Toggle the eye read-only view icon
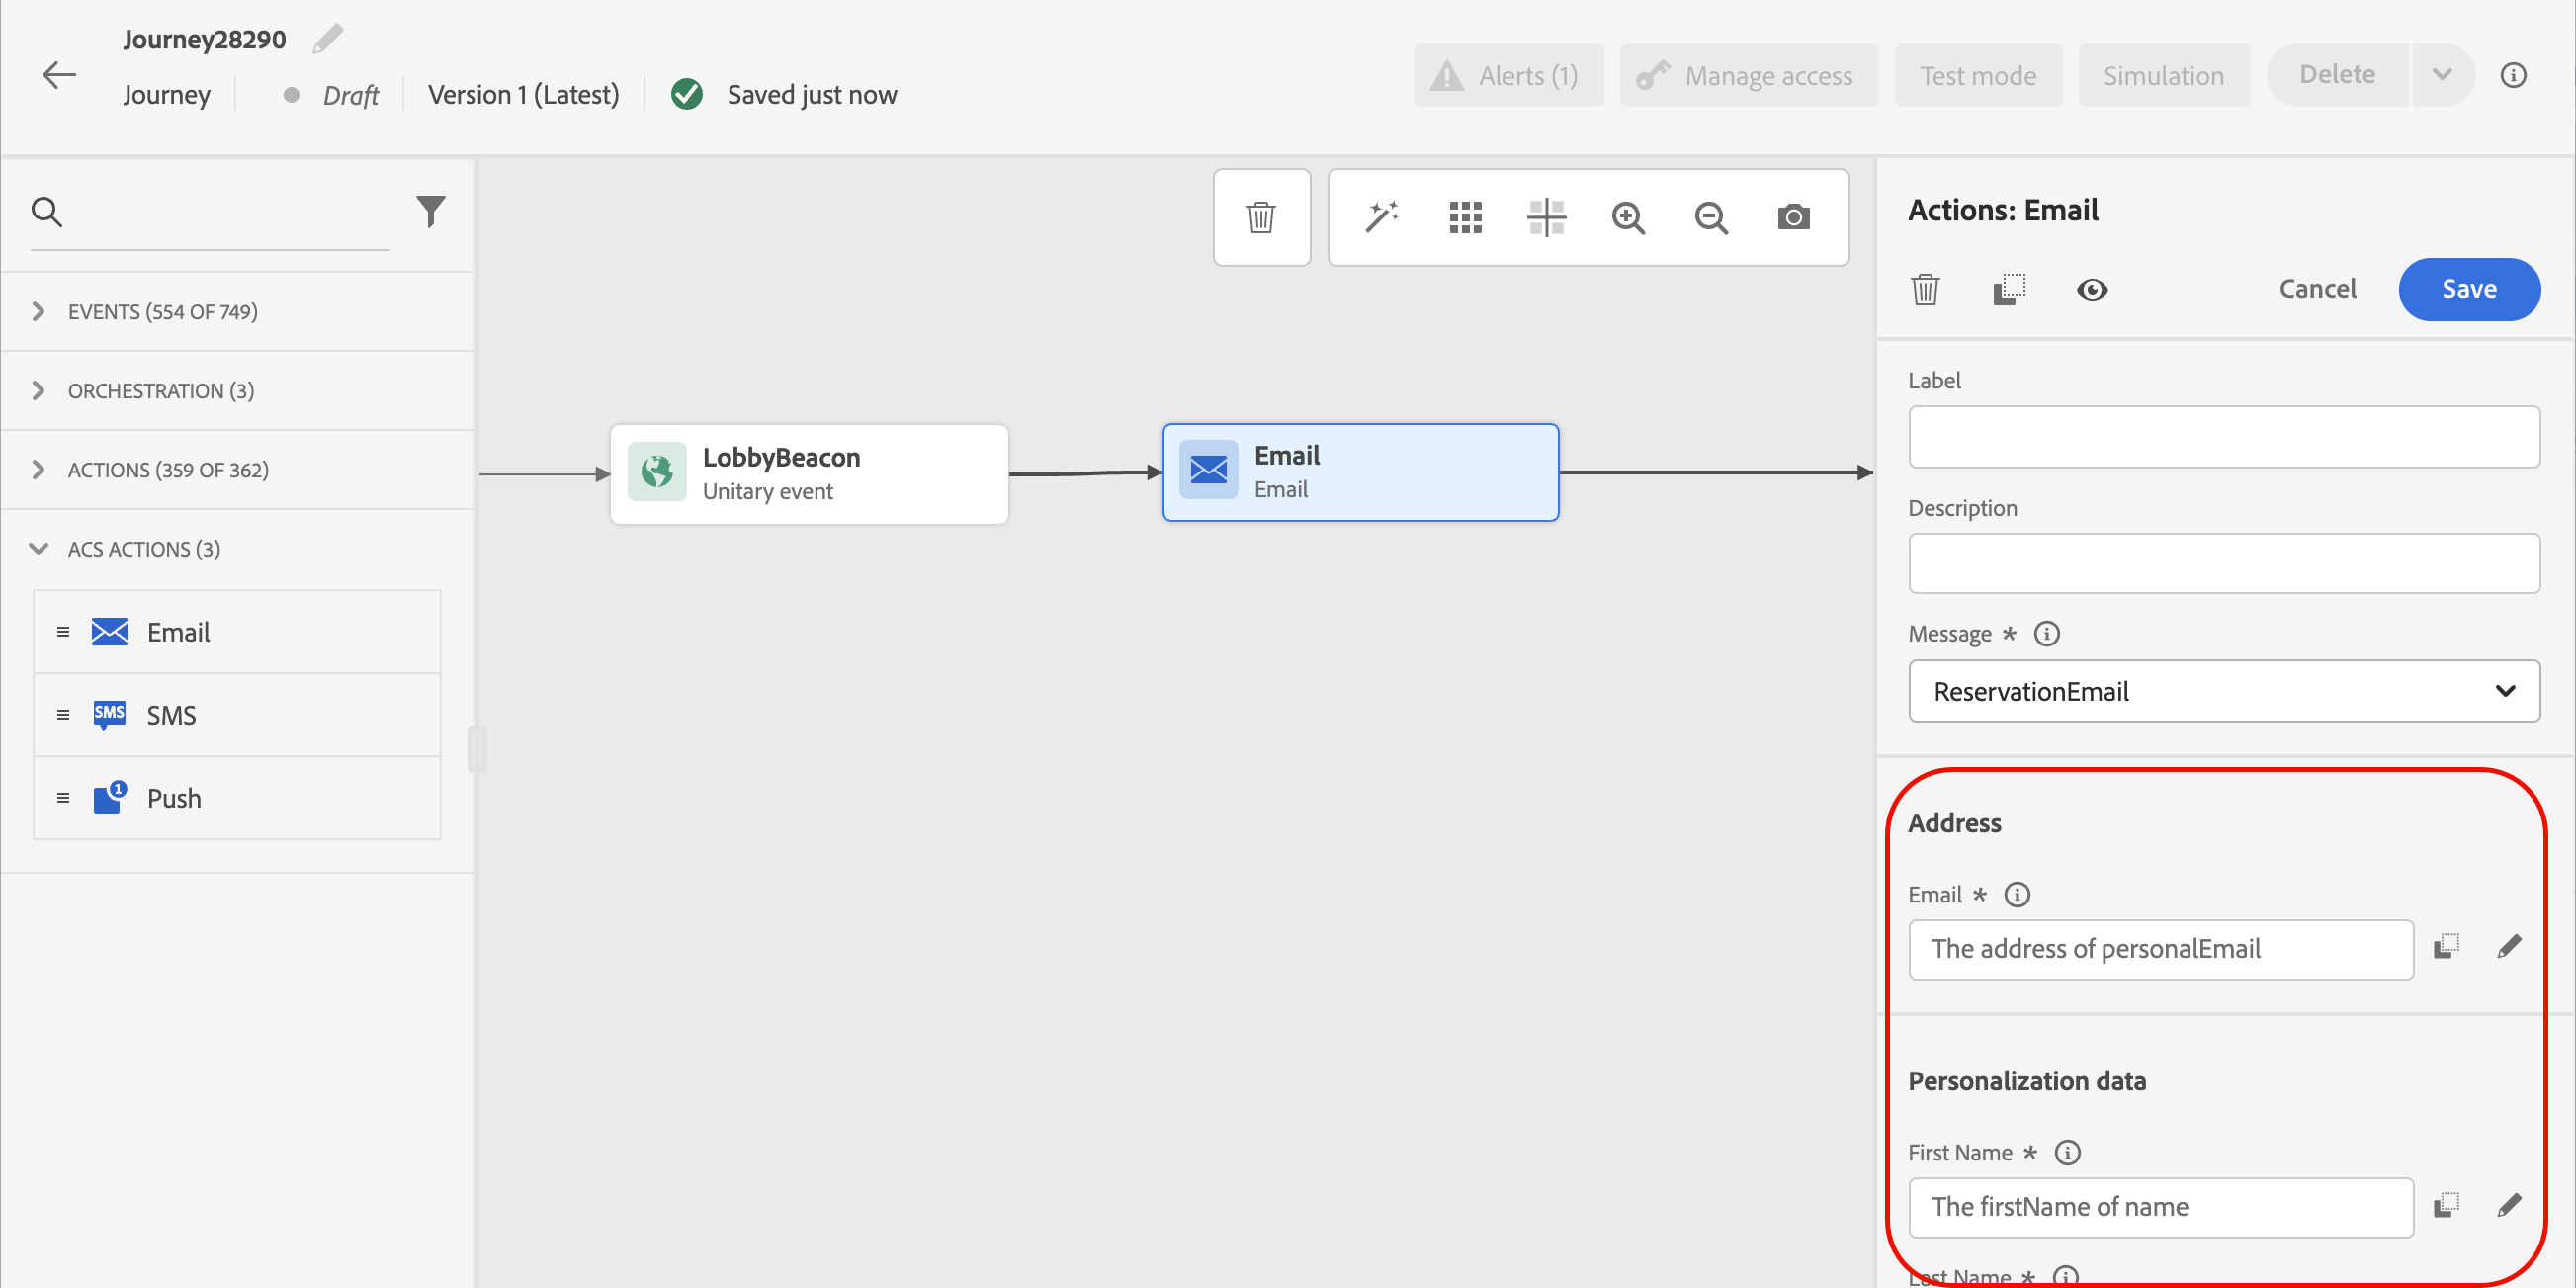The image size is (2576, 1288). [x=2091, y=290]
